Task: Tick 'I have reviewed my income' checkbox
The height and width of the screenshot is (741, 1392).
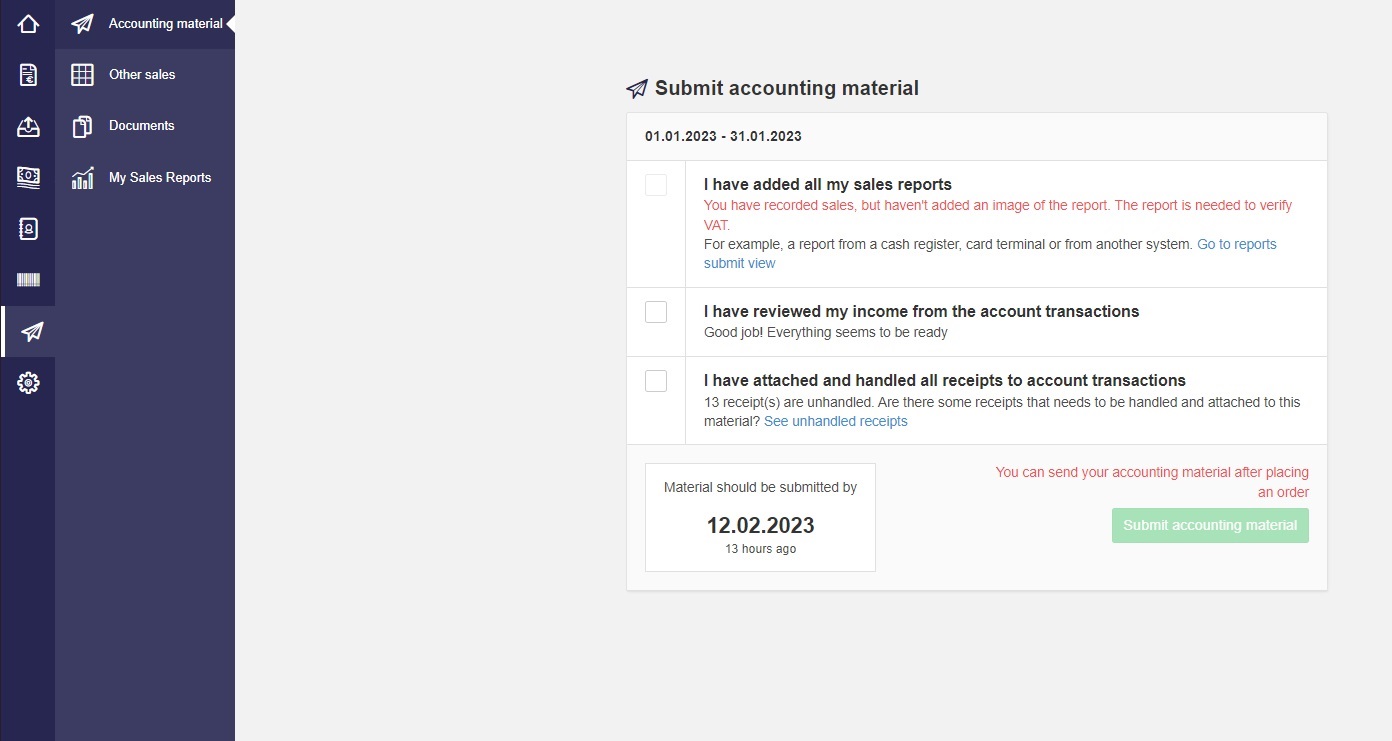Action: [656, 312]
